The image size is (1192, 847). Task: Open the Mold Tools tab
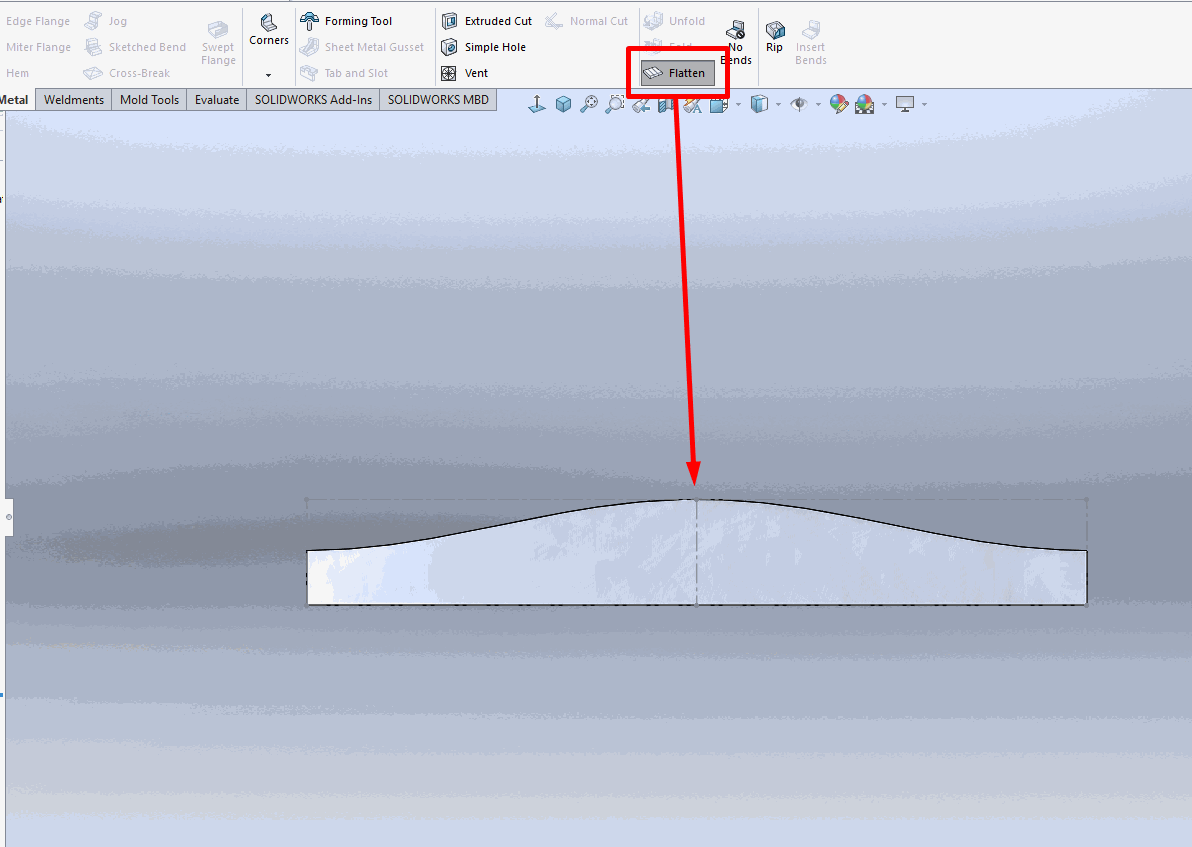tap(149, 100)
